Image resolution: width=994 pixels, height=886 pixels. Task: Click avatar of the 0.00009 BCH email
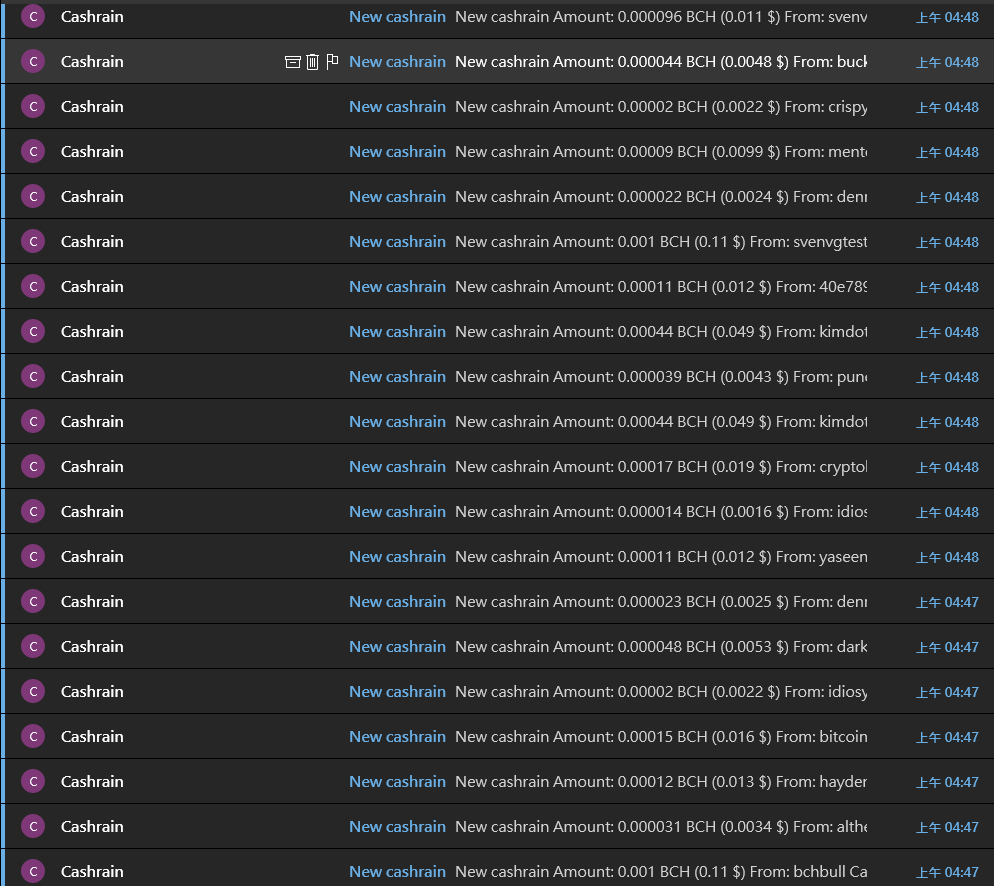click(x=33, y=151)
